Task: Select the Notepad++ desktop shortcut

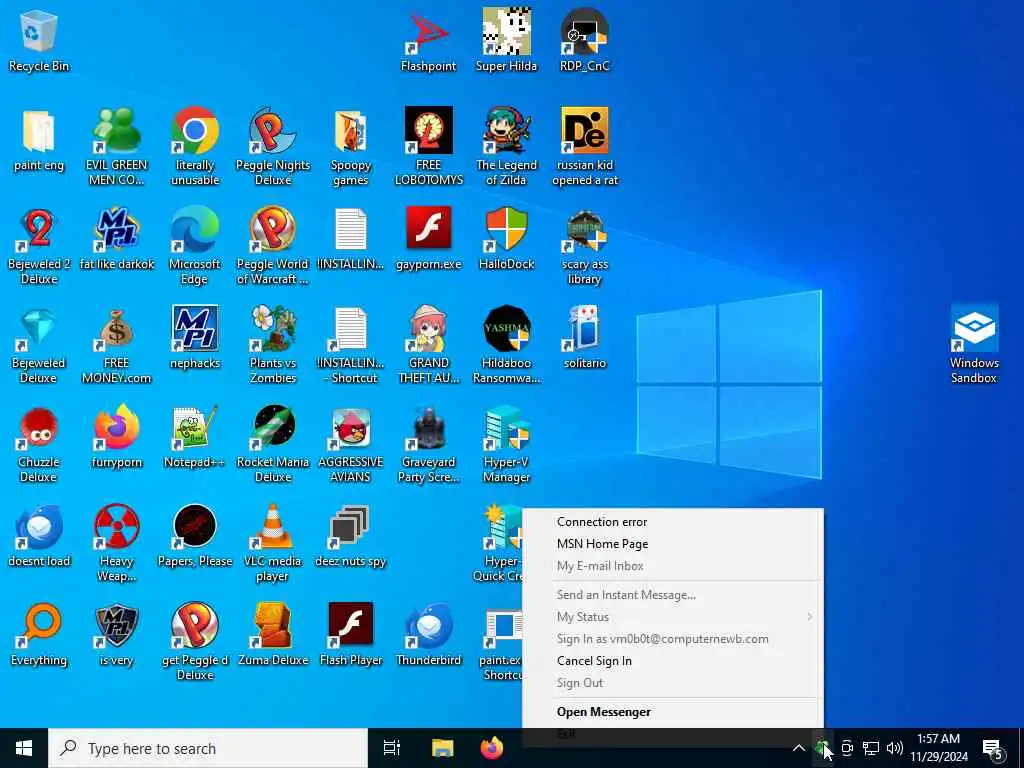Action: coord(195,437)
